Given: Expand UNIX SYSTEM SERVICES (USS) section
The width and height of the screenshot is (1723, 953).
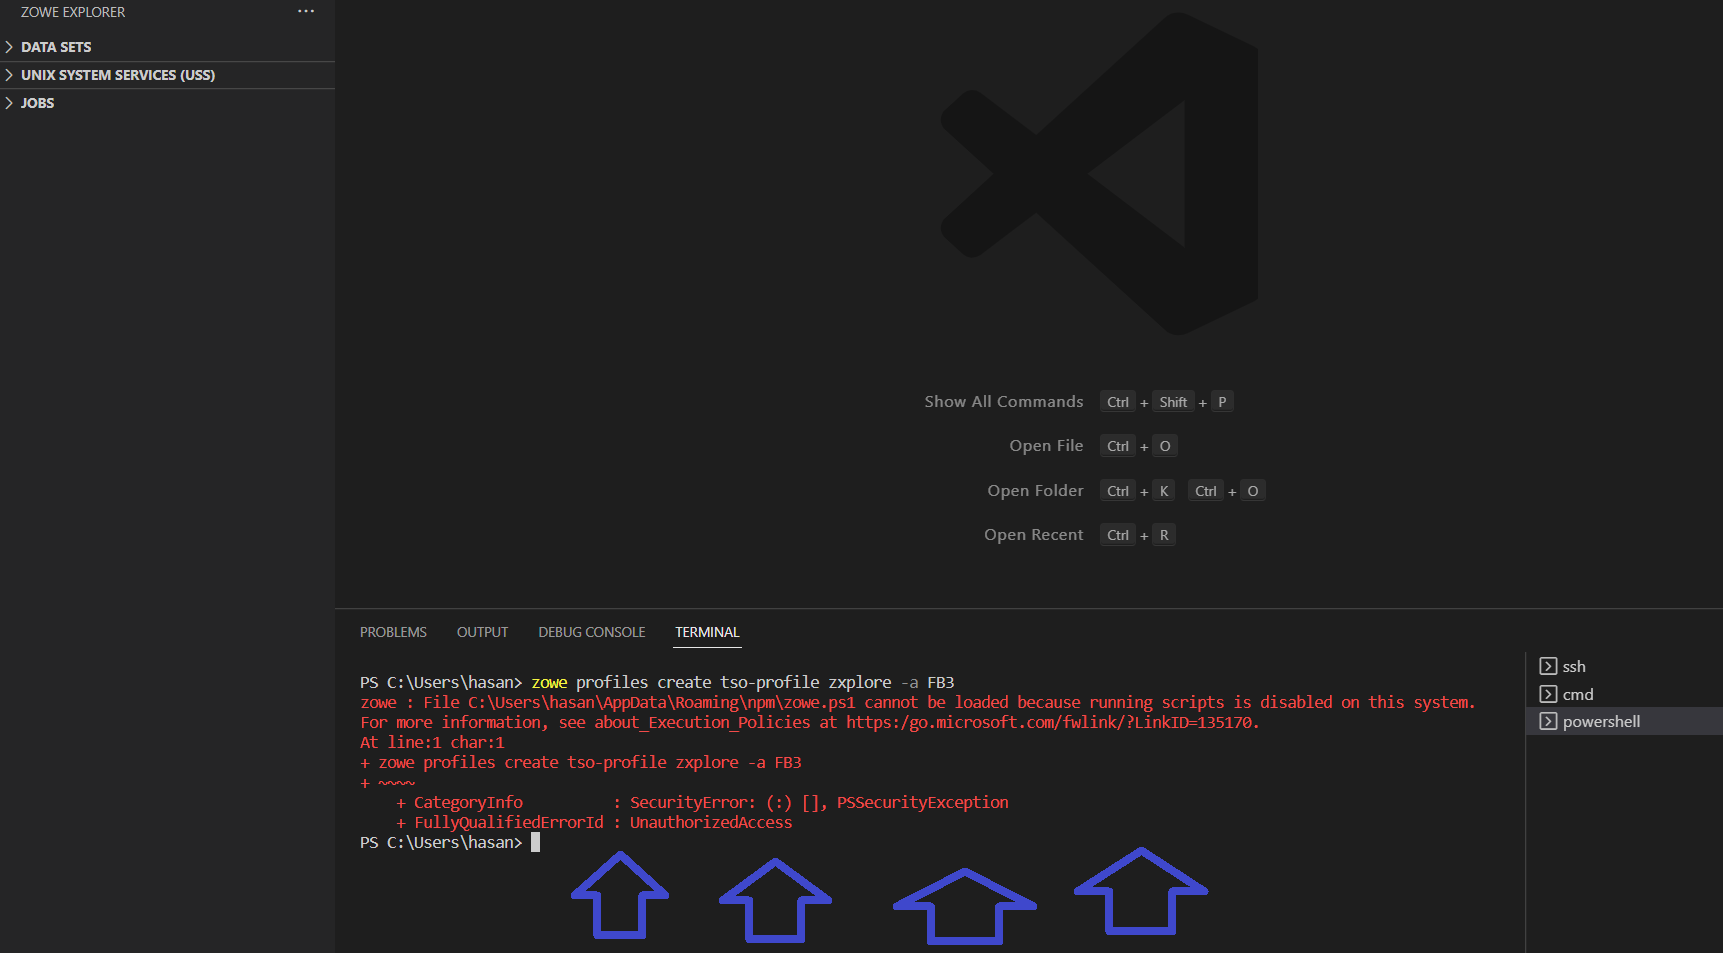Looking at the screenshot, I should (9, 75).
